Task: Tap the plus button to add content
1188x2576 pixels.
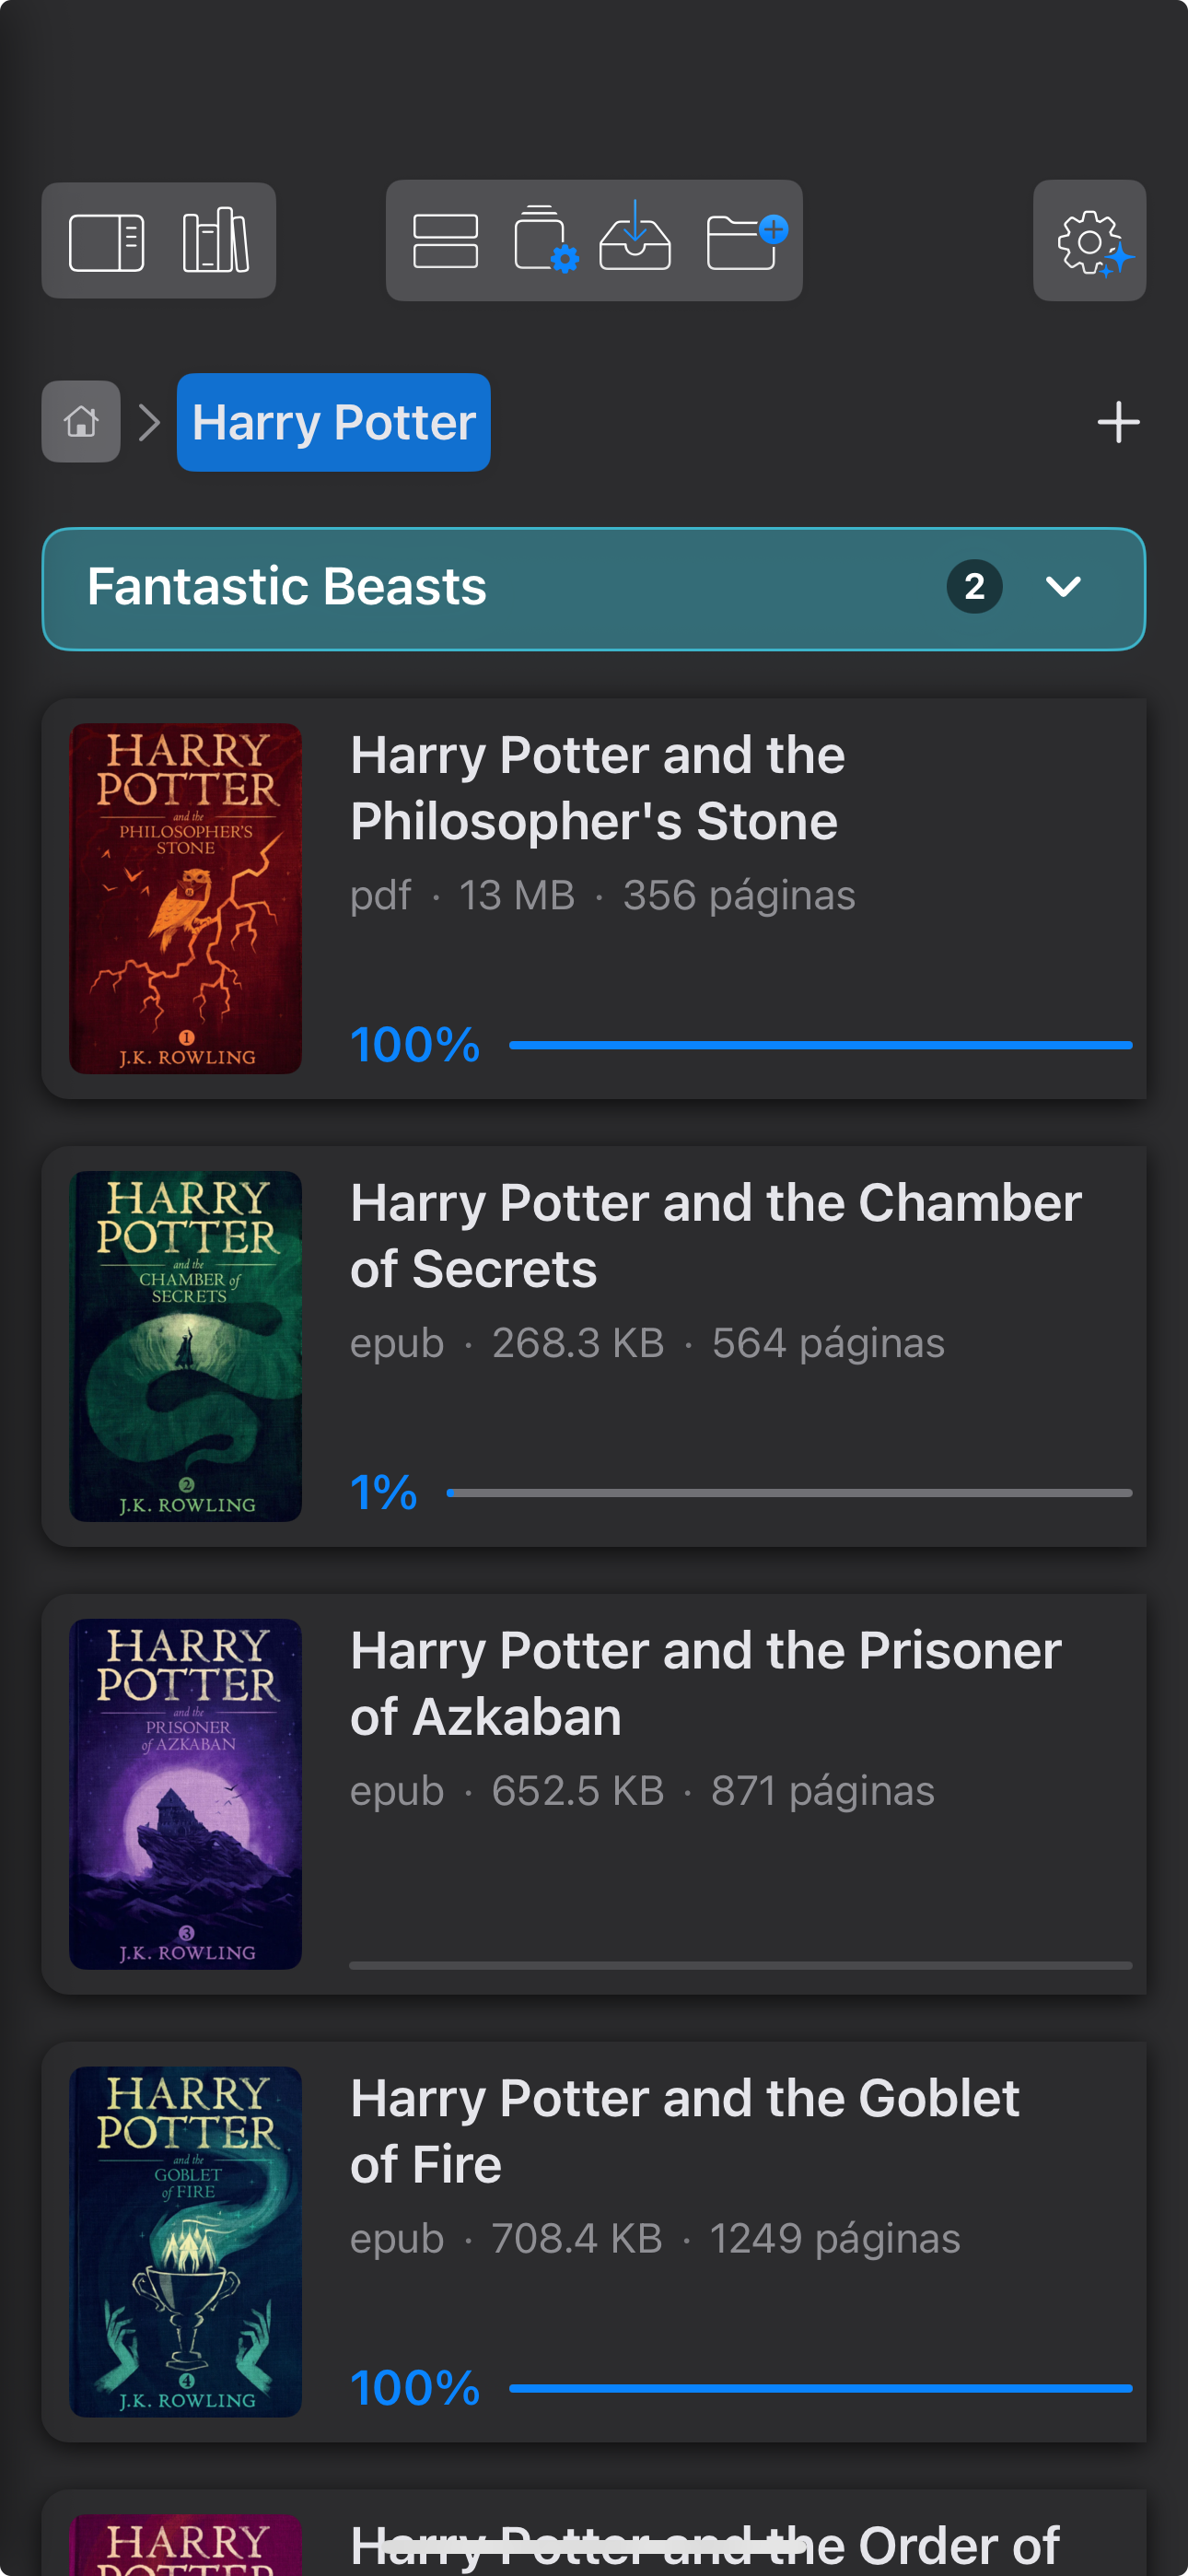Action: 1118,421
